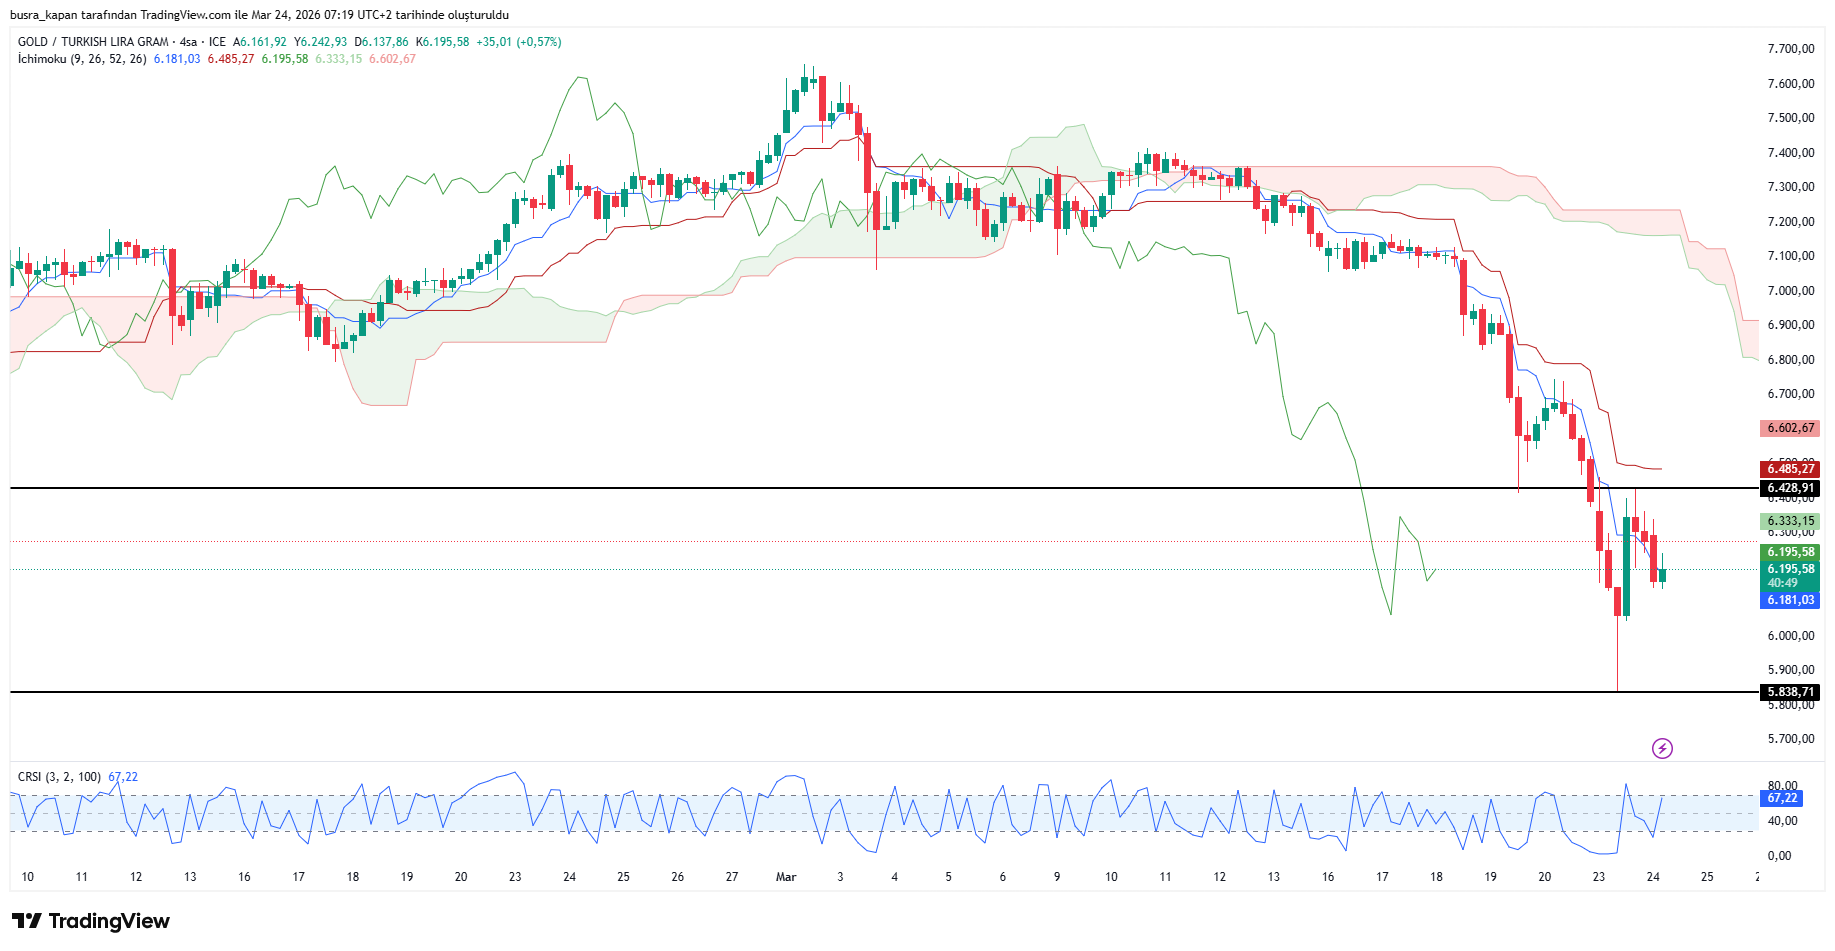Click the pink 6.602,67 price tag

(1790, 428)
